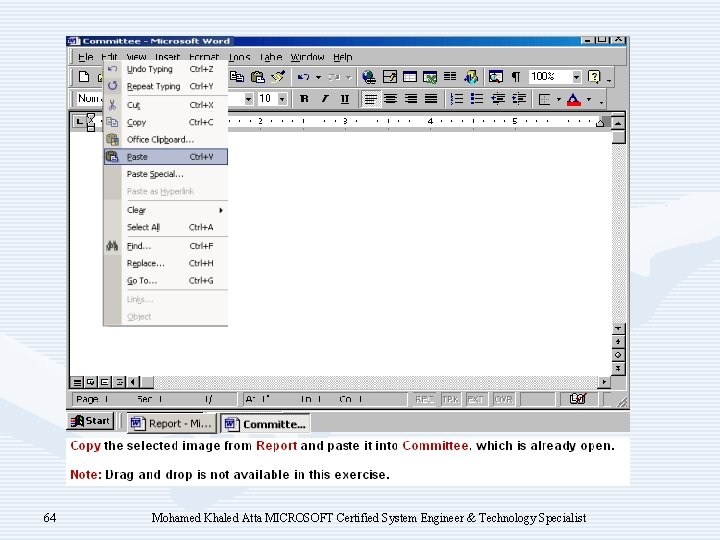720x540 pixels.
Task: Choose Cut from the Edit menu
Action: pyautogui.click(x=165, y=105)
